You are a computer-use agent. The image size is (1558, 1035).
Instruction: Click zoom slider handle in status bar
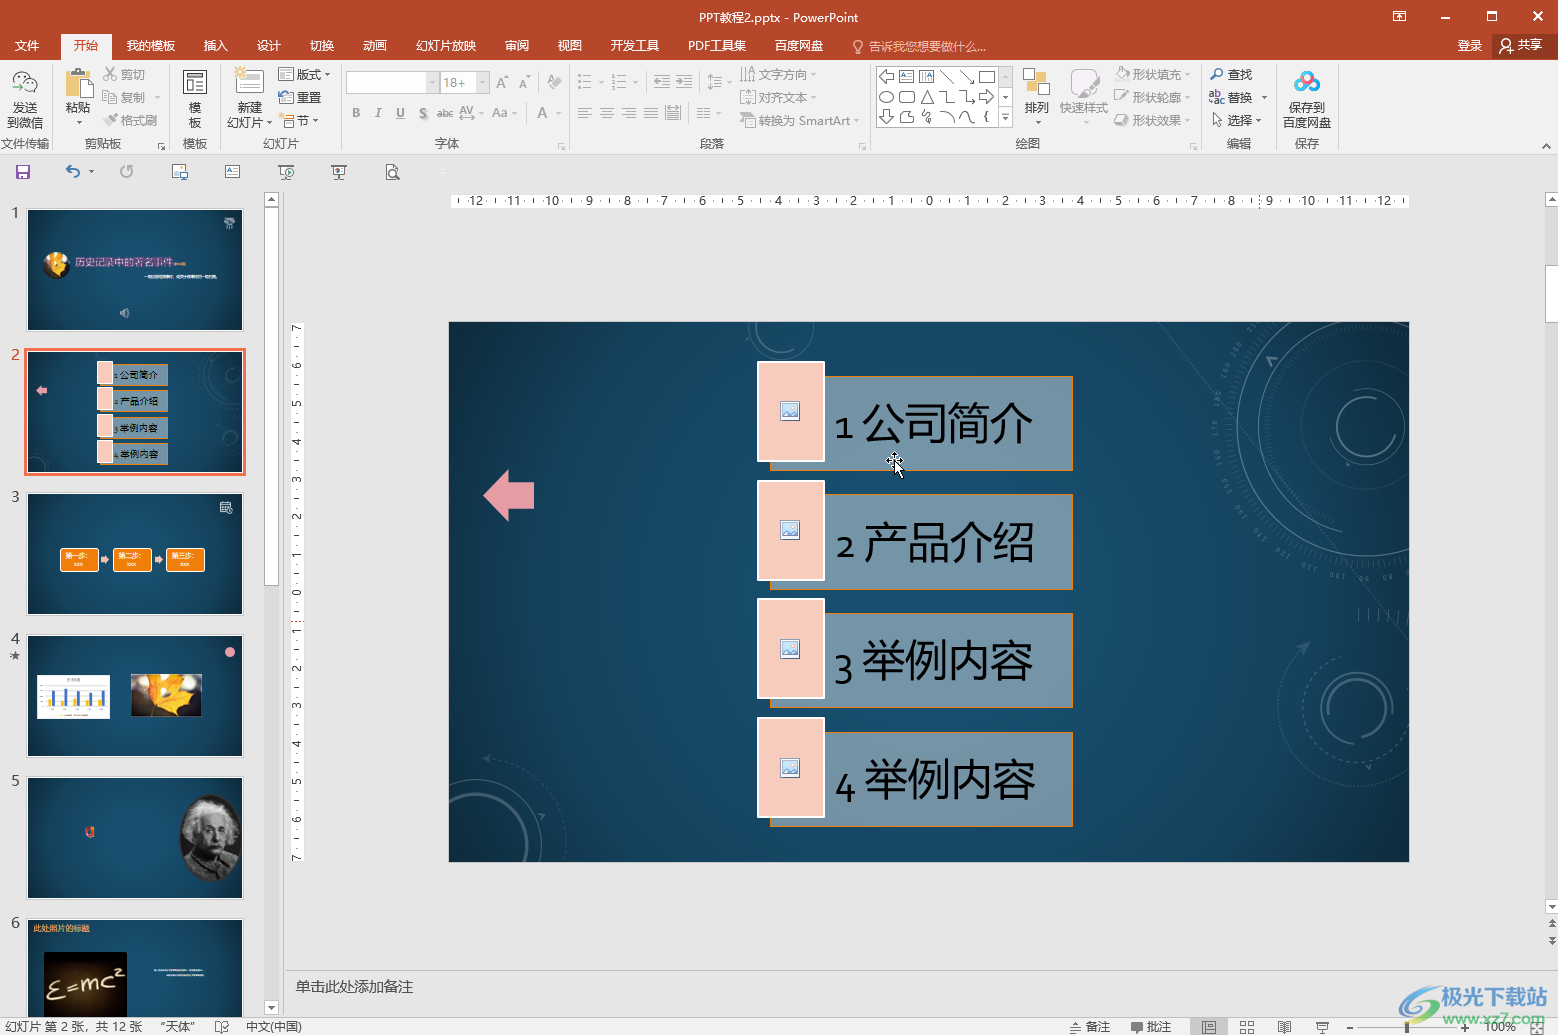point(1407,1027)
